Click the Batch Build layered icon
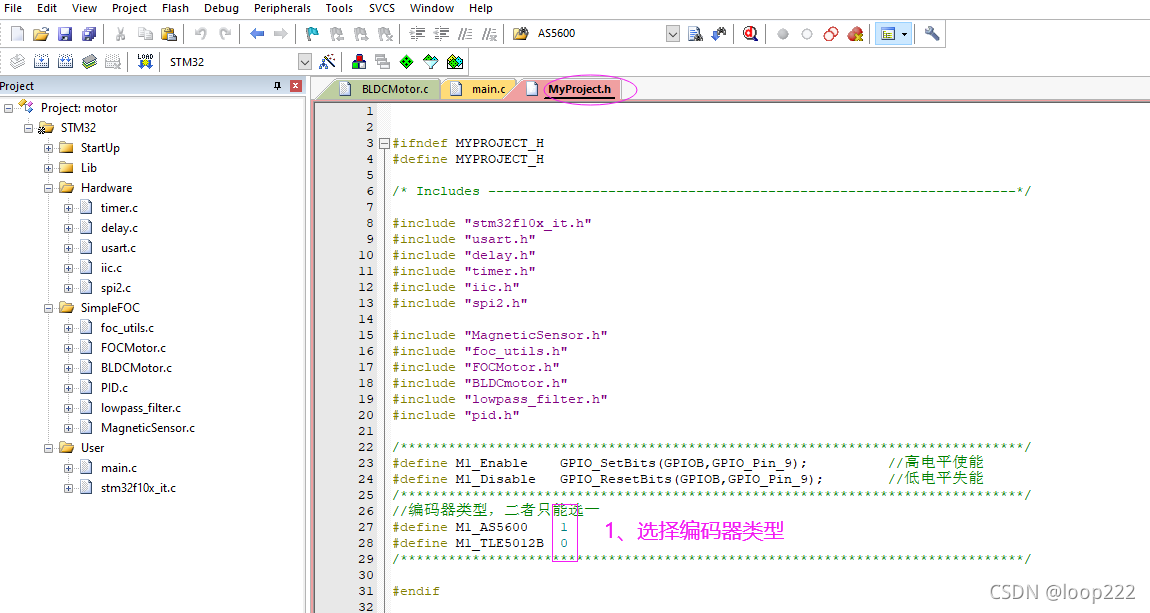The height and width of the screenshot is (613, 1150). point(89,62)
